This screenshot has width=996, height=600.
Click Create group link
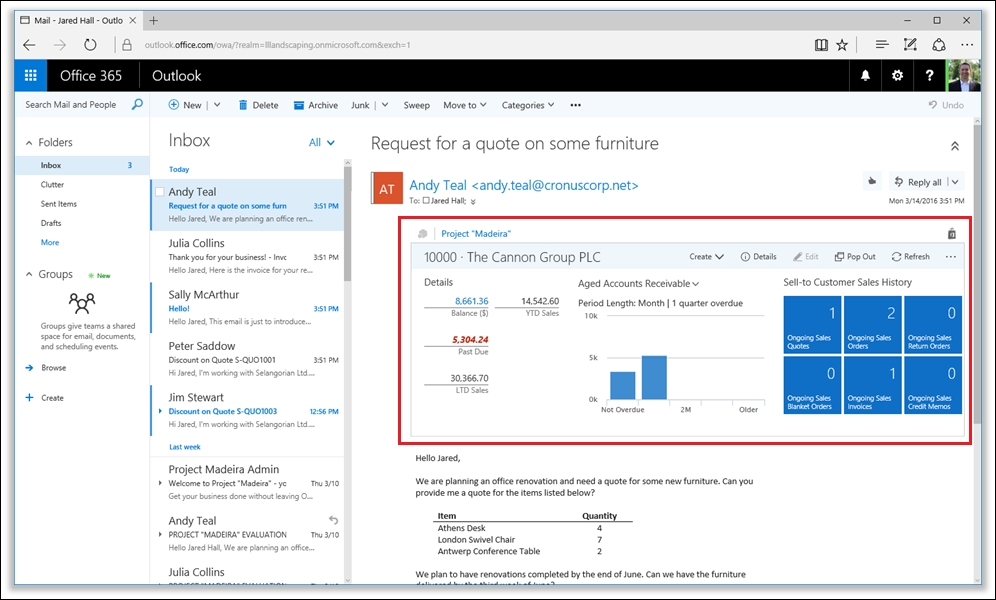(x=52, y=398)
